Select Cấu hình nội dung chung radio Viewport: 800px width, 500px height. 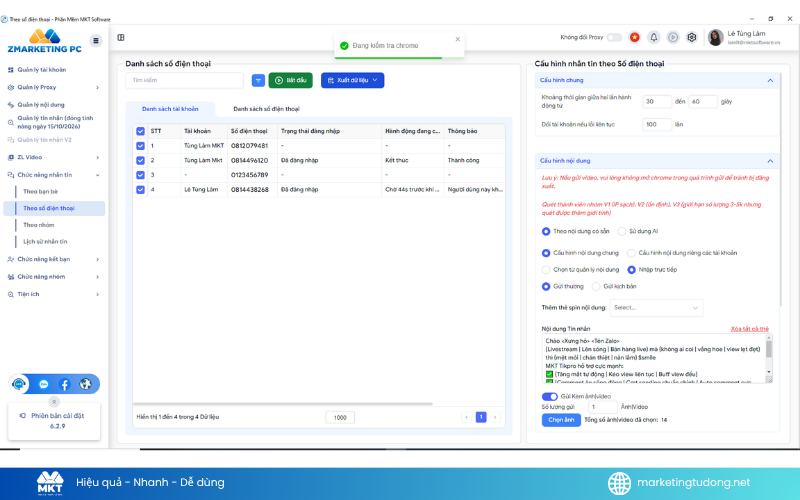tap(545, 253)
